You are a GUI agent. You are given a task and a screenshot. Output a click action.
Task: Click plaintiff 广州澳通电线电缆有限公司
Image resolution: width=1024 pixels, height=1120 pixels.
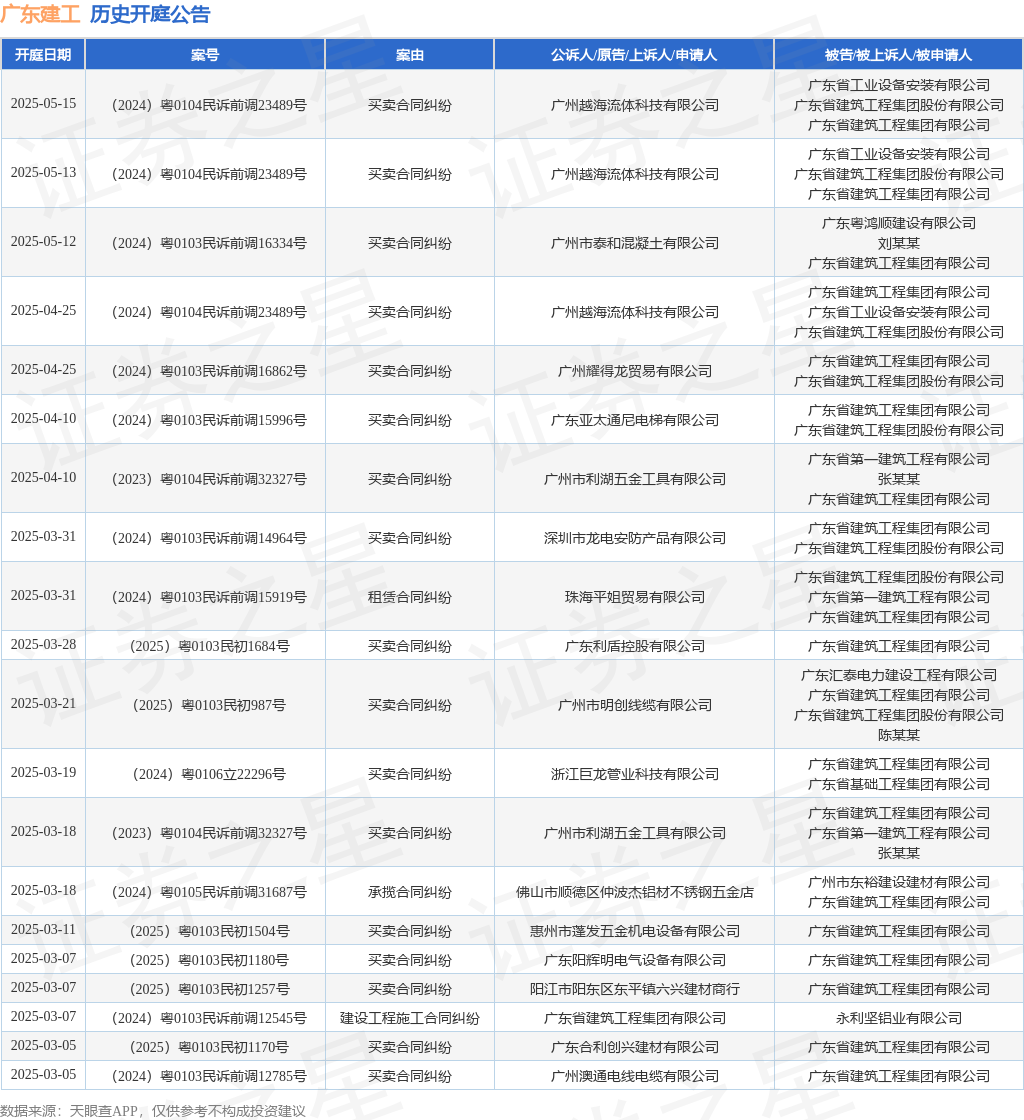(x=635, y=1076)
